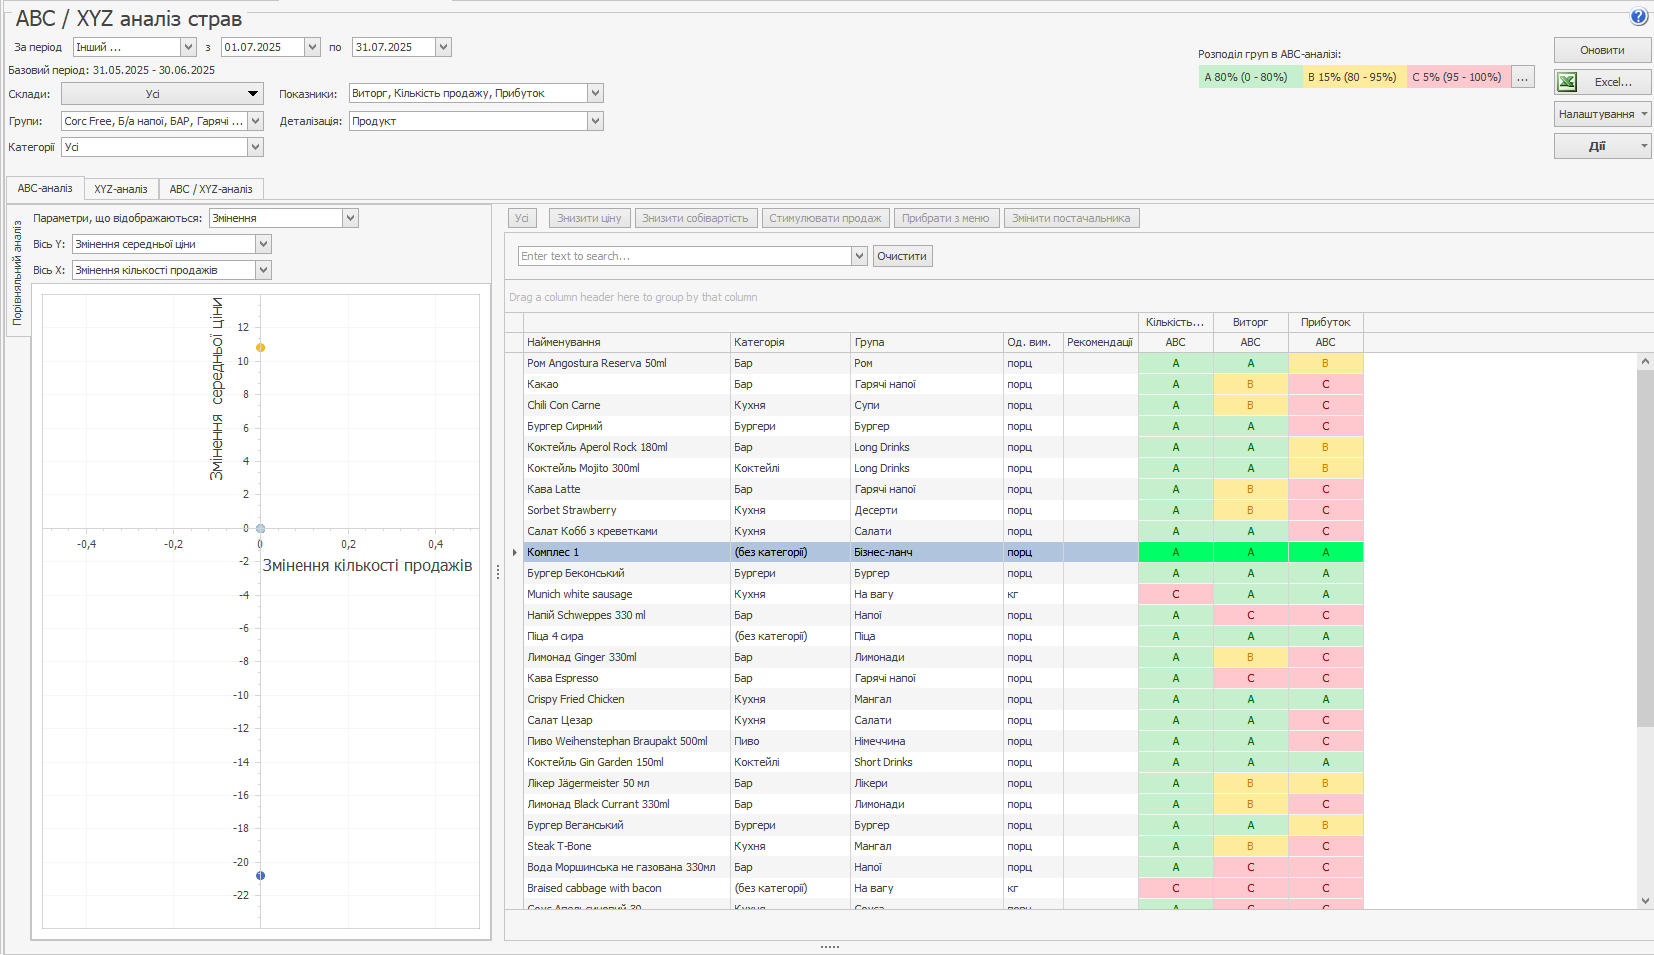The height and width of the screenshot is (955, 1654).
Task: Toggle the Прибрати з меню filter
Action: point(945,218)
